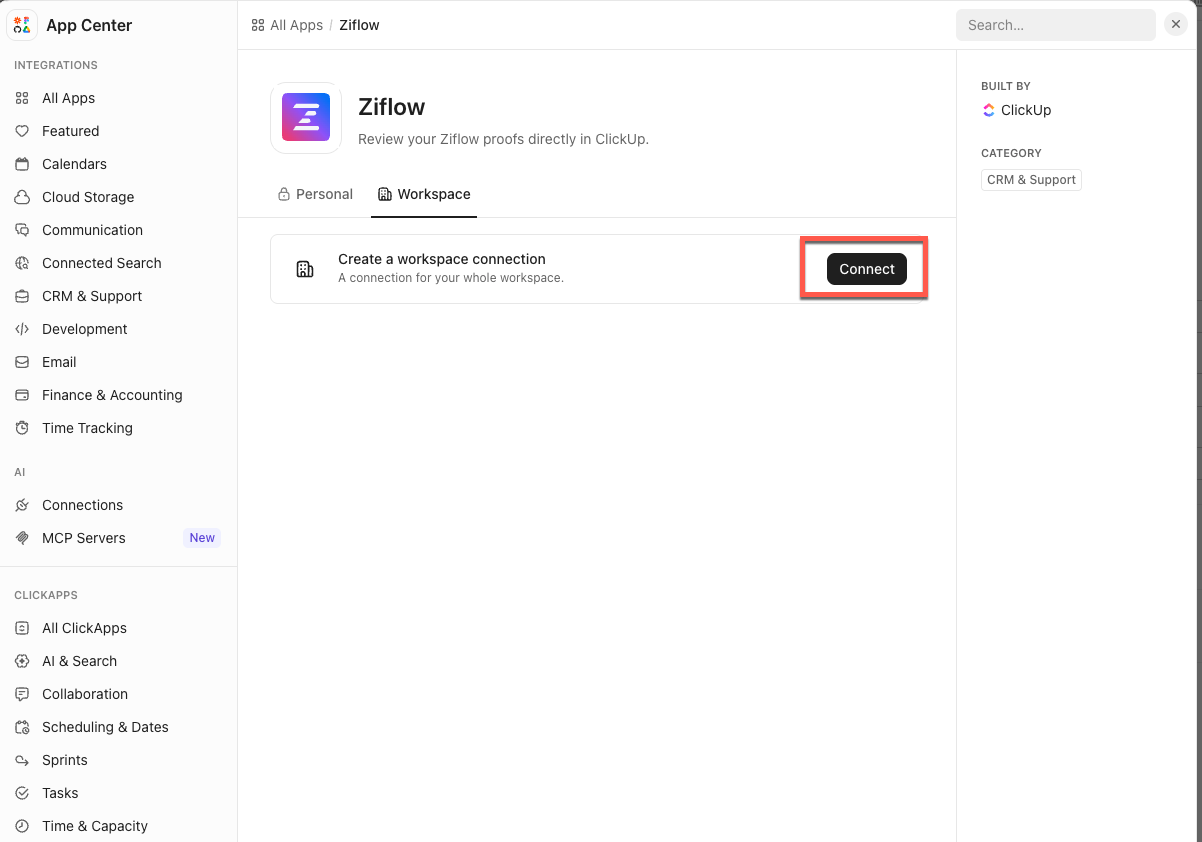The width and height of the screenshot is (1202, 842).
Task: Click ClickUp builder name
Action: pos(1026,110)
